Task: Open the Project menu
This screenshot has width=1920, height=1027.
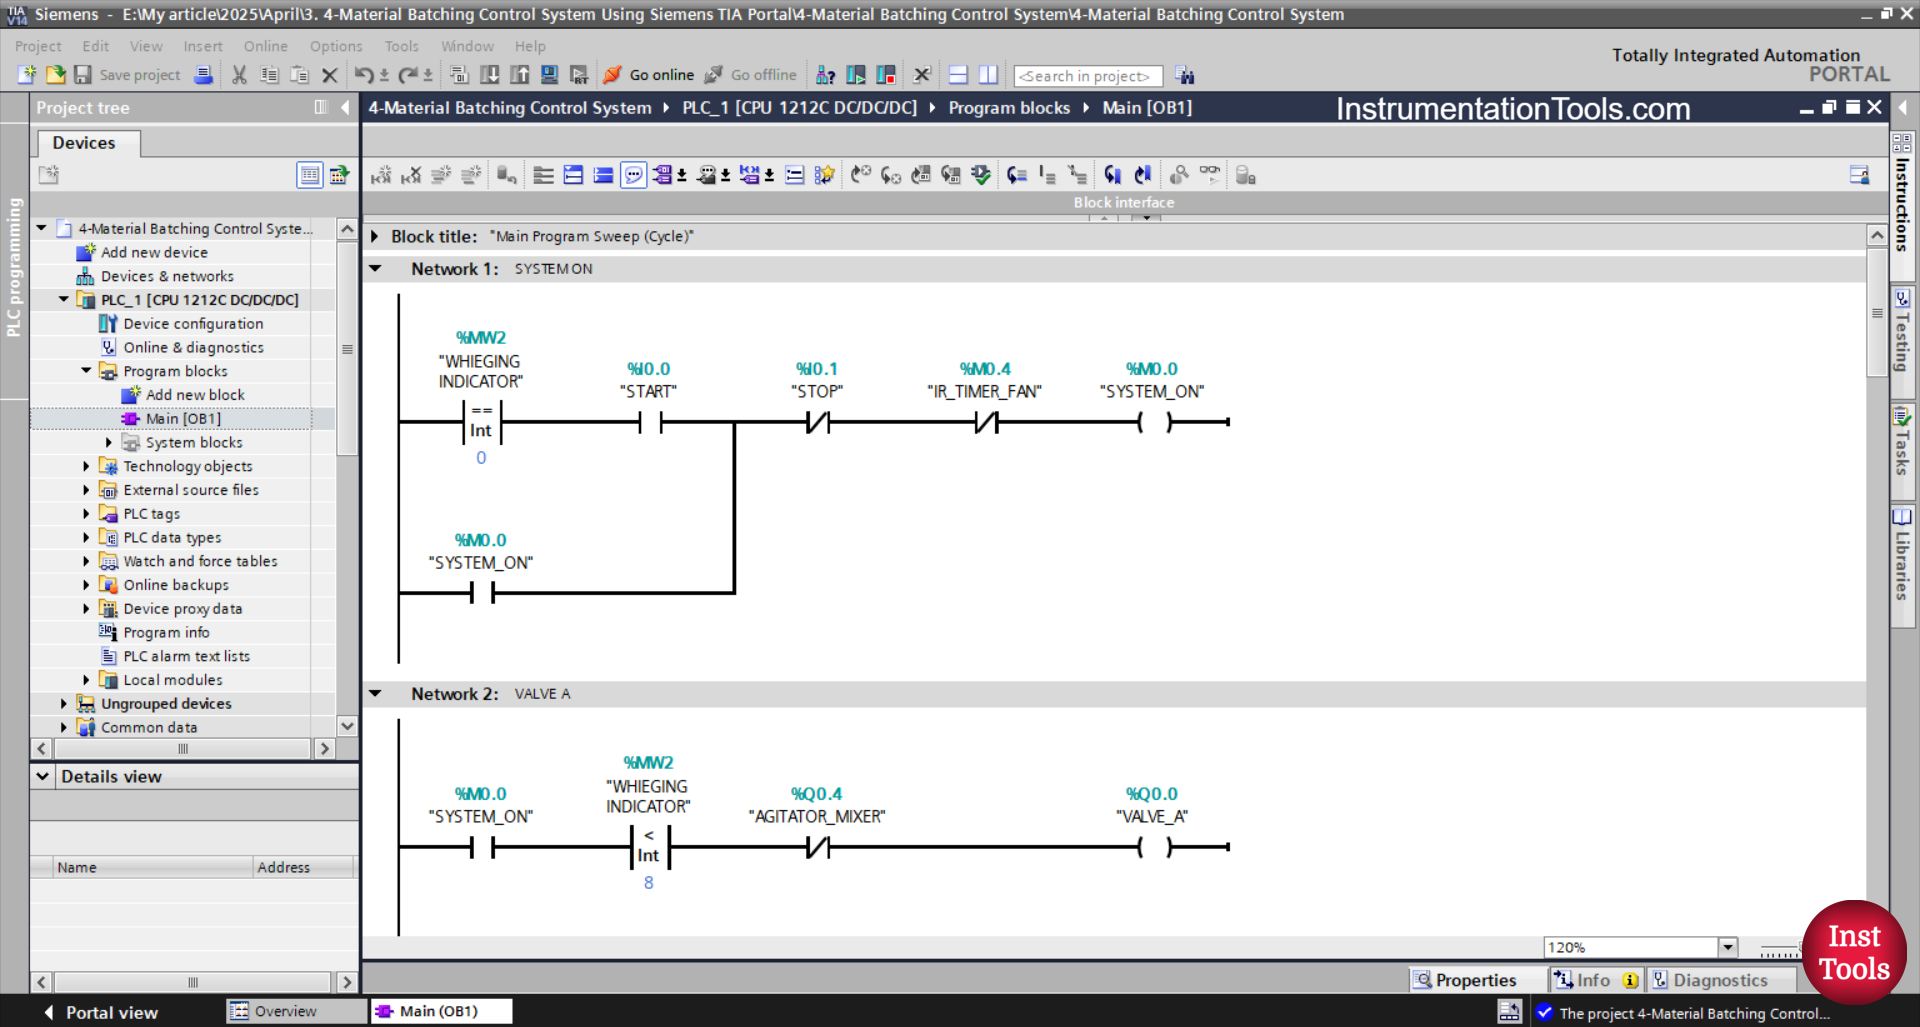Action: pyautogui.click(x=38, y=46)
